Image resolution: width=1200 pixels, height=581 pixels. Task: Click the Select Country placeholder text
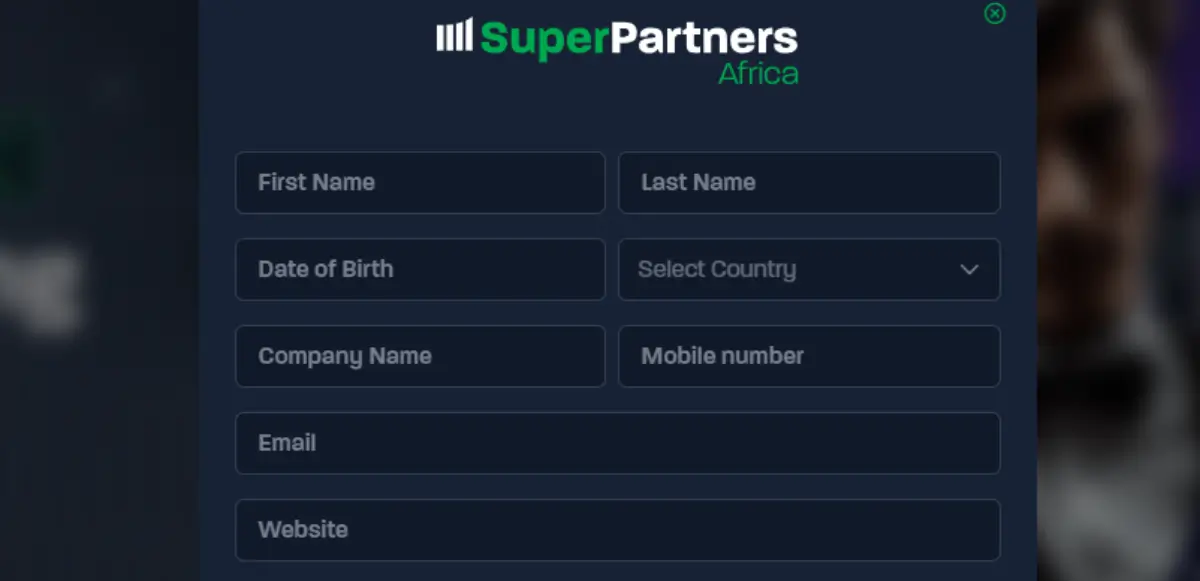[x=716, y=269]
